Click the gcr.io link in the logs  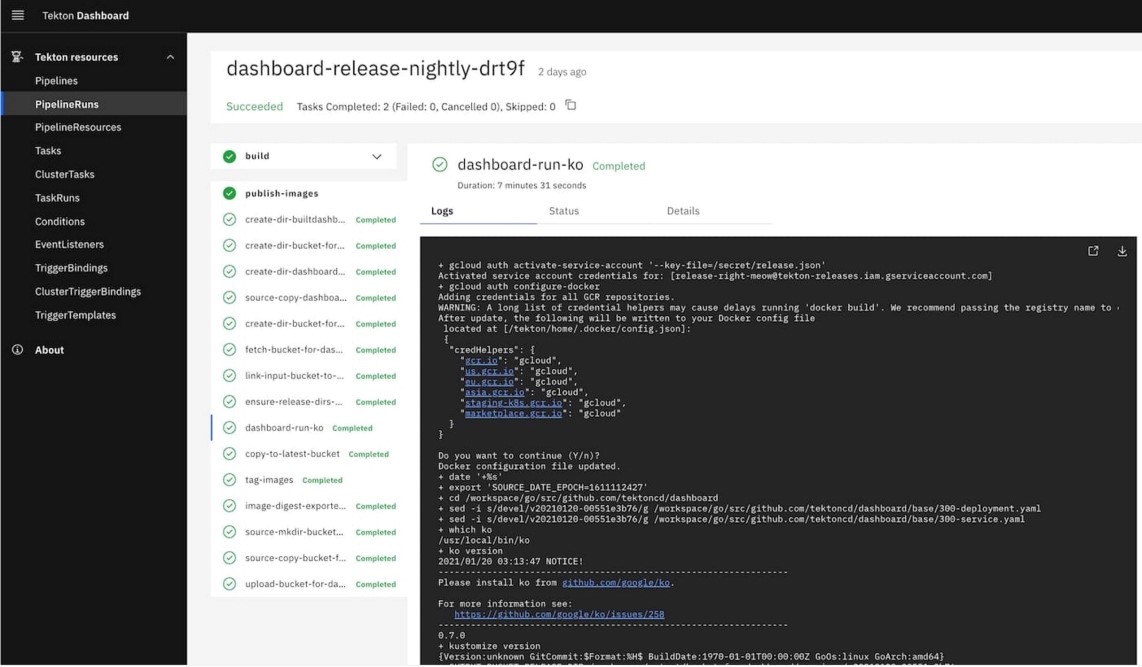pos(481,360)
